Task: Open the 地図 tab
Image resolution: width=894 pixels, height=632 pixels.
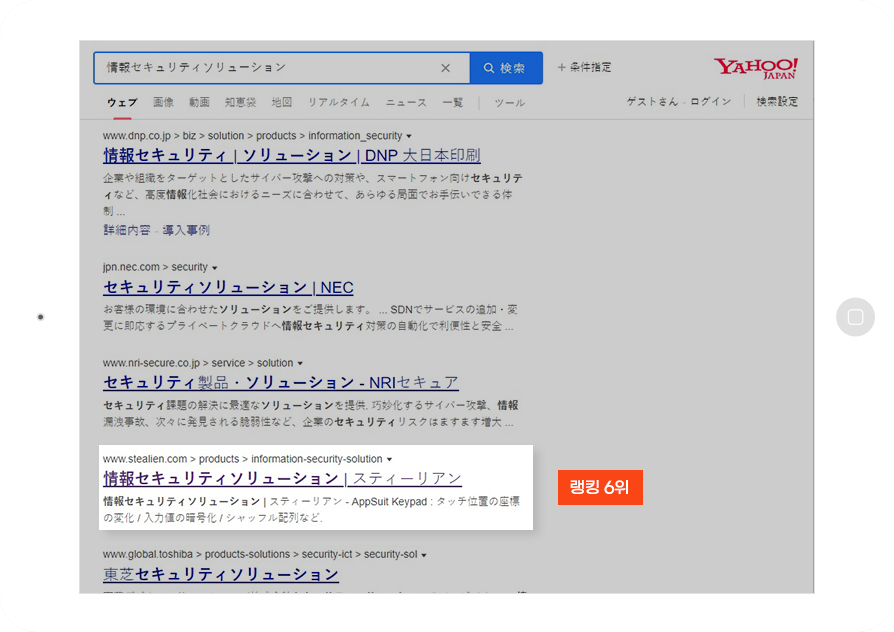Action: coord(282,103)
